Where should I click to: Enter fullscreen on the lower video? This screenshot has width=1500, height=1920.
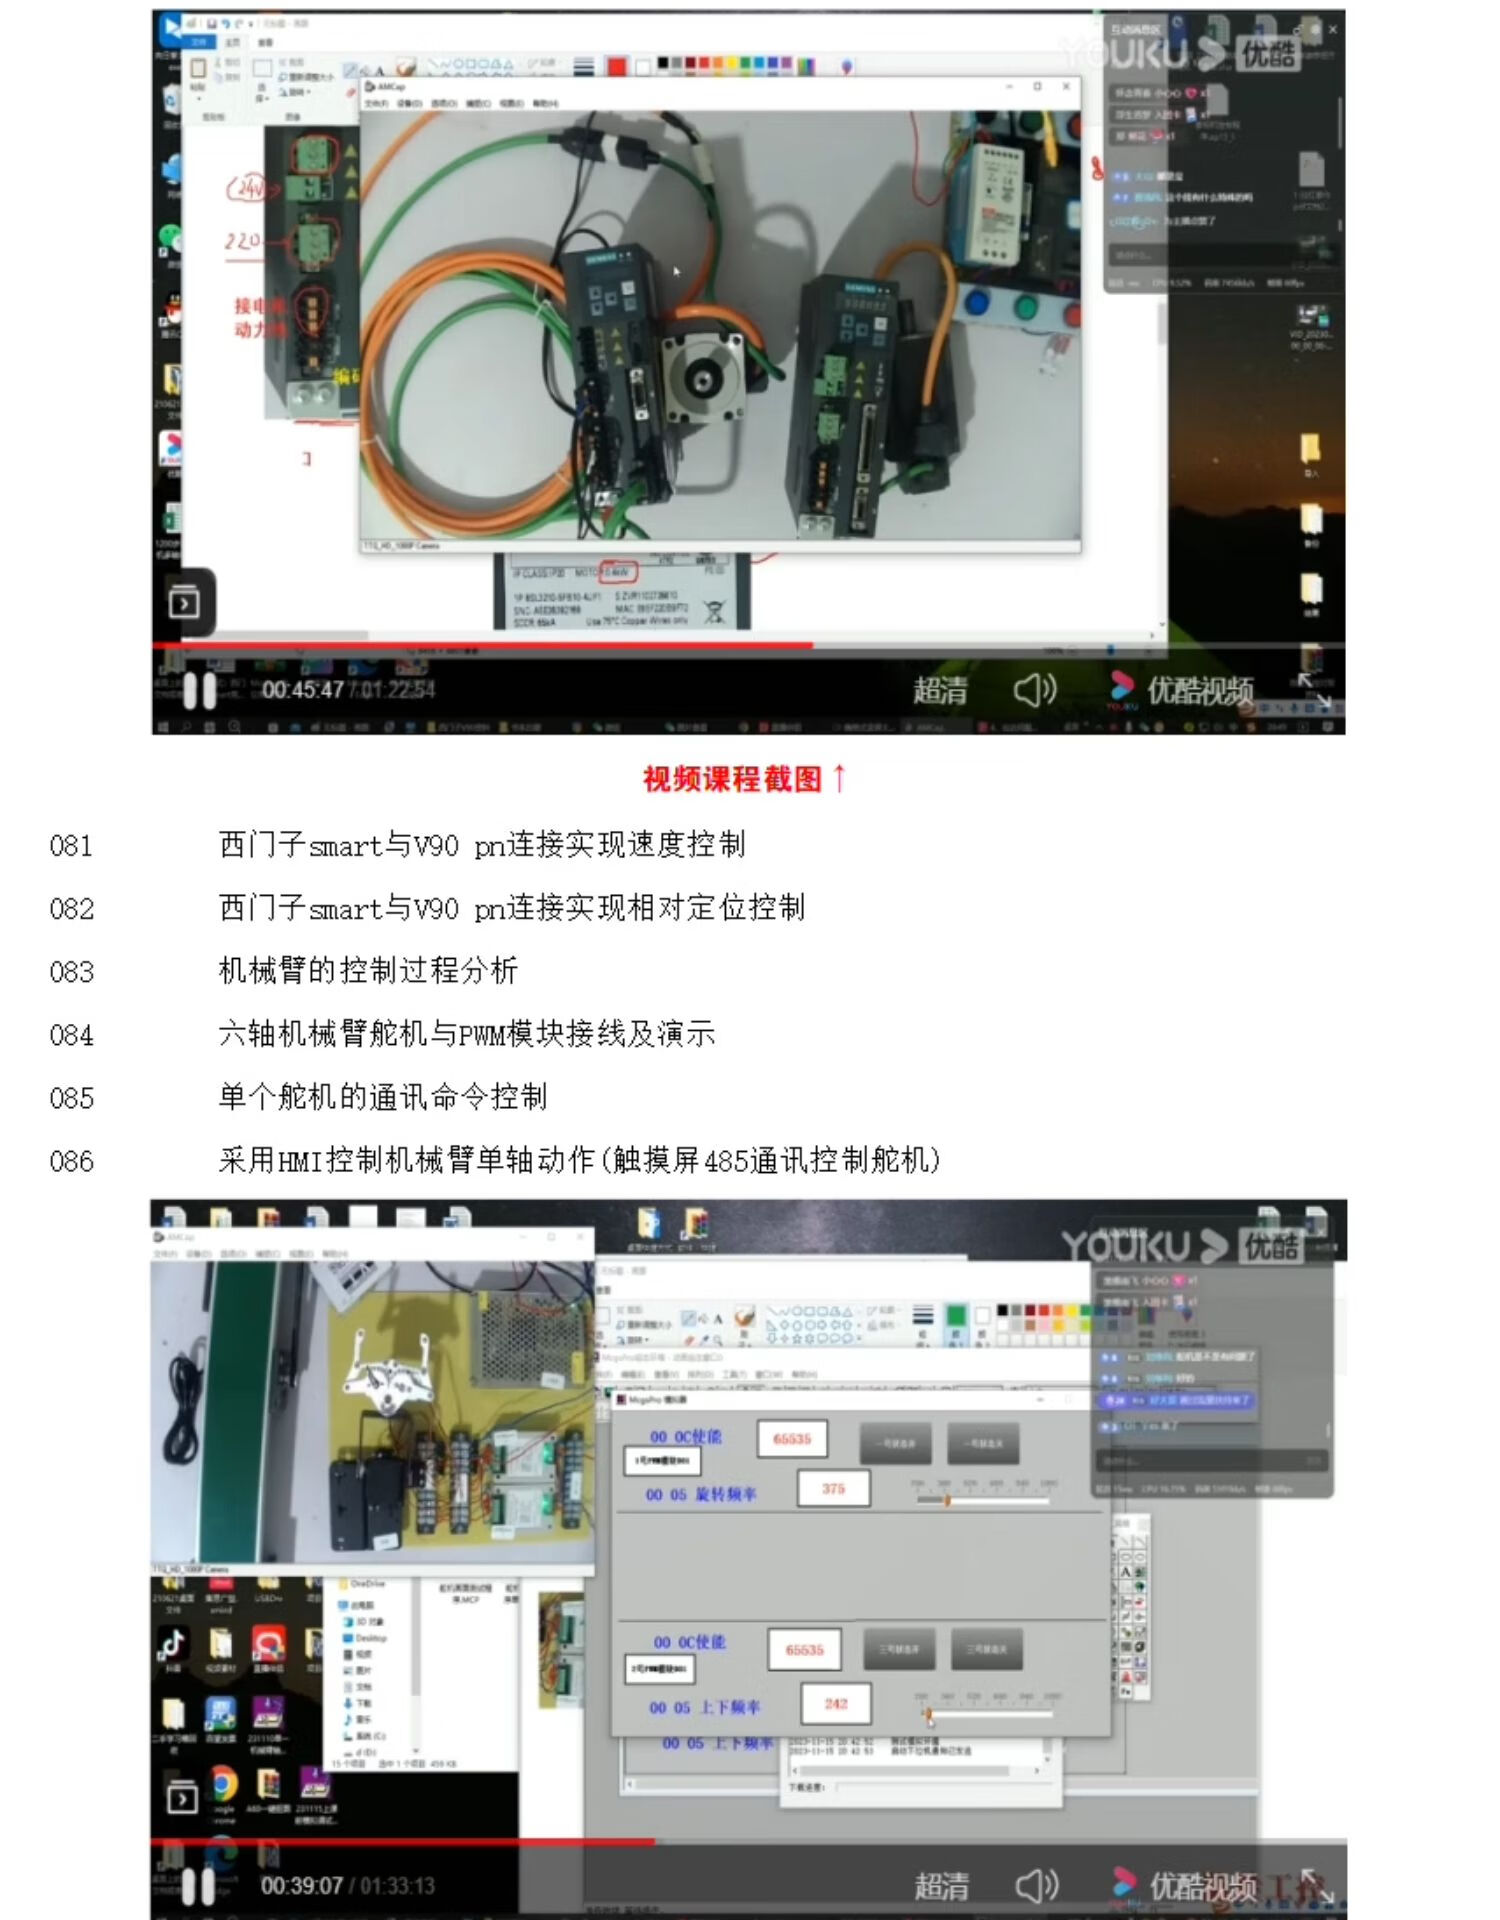[1316, 1886]
